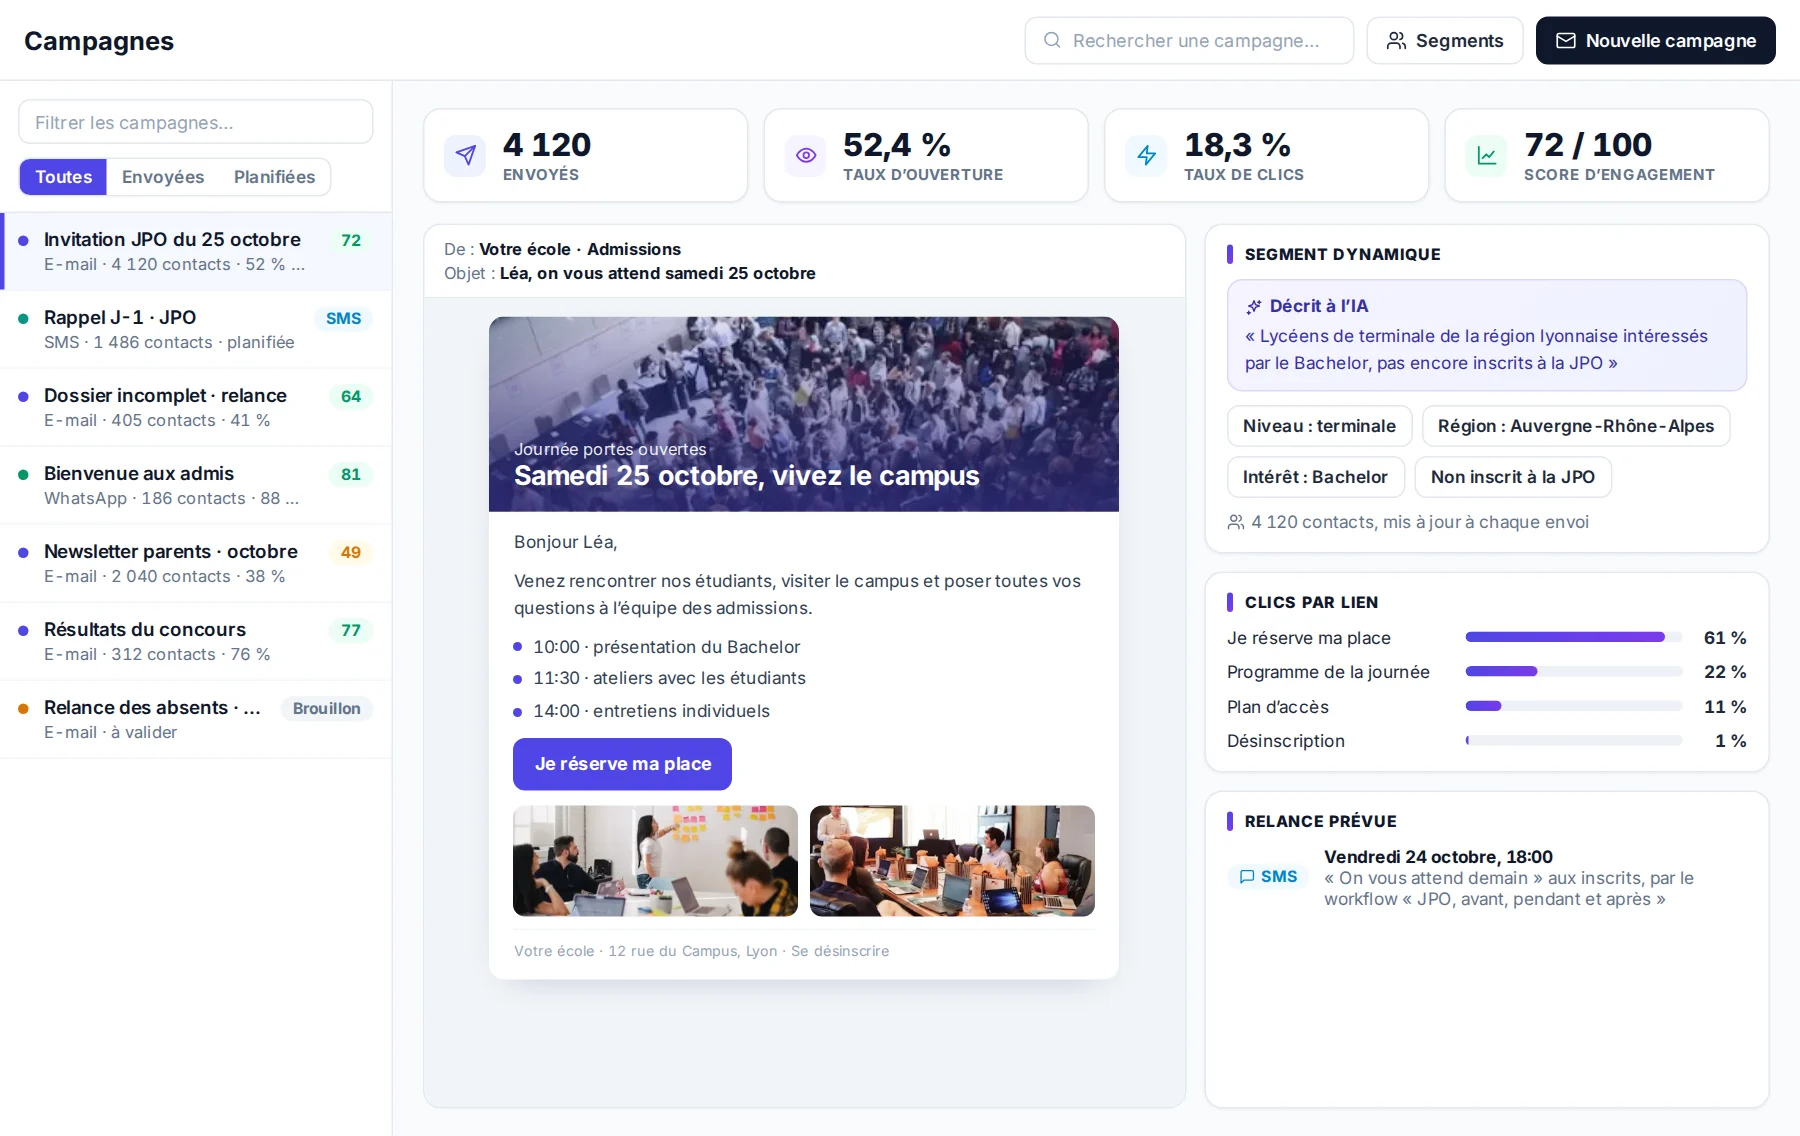
Task: Click the people icon beside 4 120 contacts
Action: pyautogui.click(x=1236, y=522)
